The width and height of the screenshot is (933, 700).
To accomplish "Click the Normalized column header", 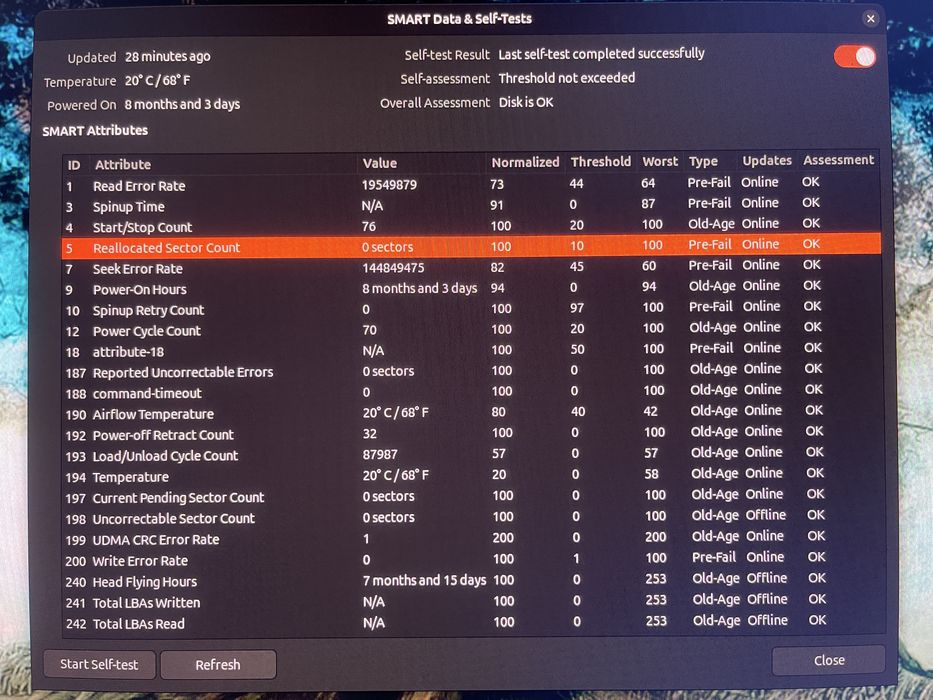I will tap(525, 162).
